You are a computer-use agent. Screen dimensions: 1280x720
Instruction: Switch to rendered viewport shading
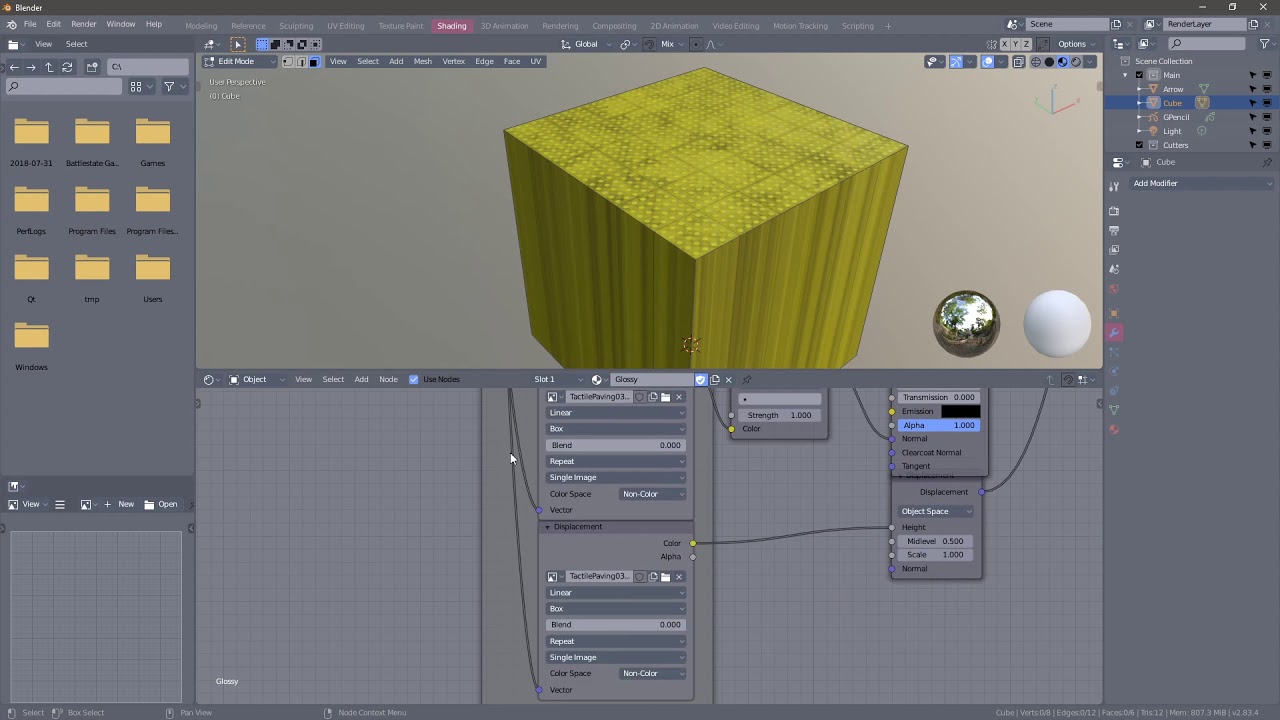click(x=1076, y=62)
